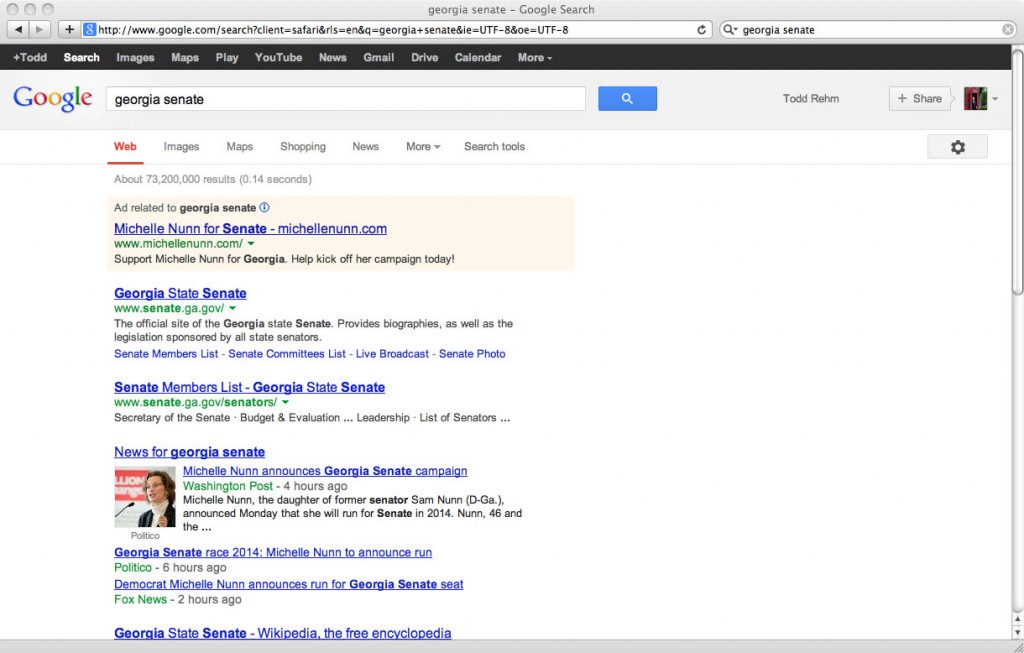Open the Georgia Senate race 2014 Politico article
1024x653 pixels.
[273, 552]
